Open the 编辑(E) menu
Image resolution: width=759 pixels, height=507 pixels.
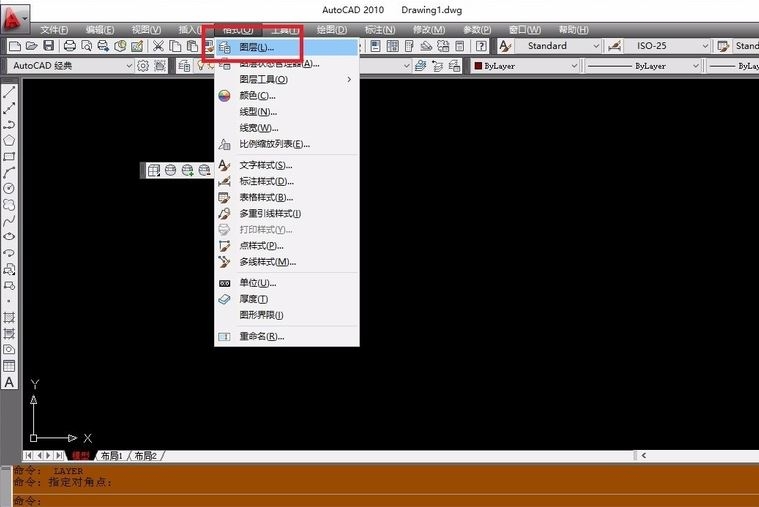pyautogui.click(x=100, y=30)
